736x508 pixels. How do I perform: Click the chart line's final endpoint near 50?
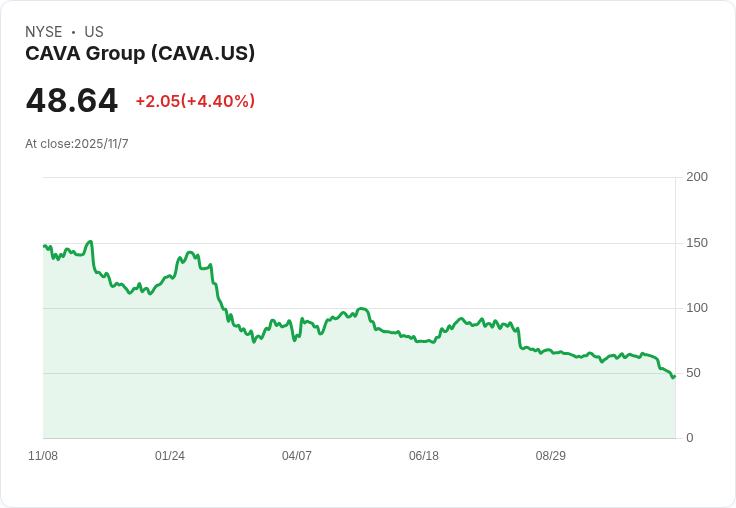click(674, 376)
